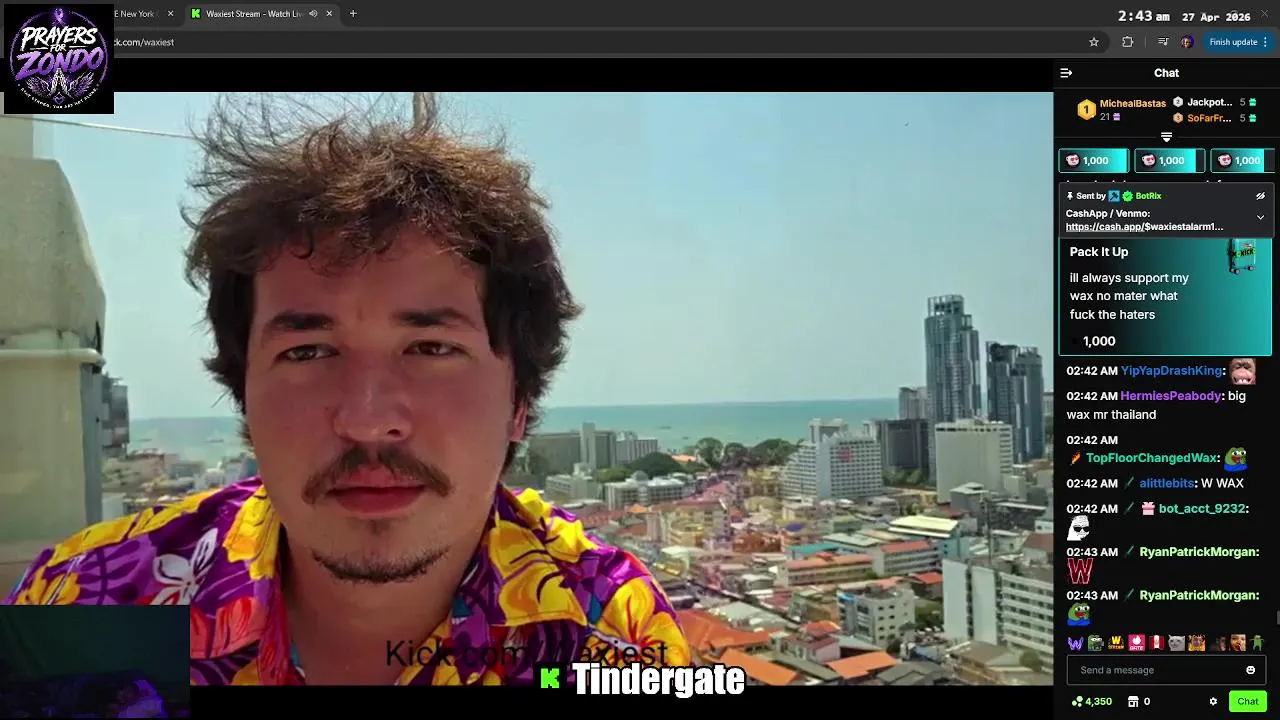Collapse the chat panel with arrow icon
This screenshot has height=720, width=1280.
pos(1066,73)
